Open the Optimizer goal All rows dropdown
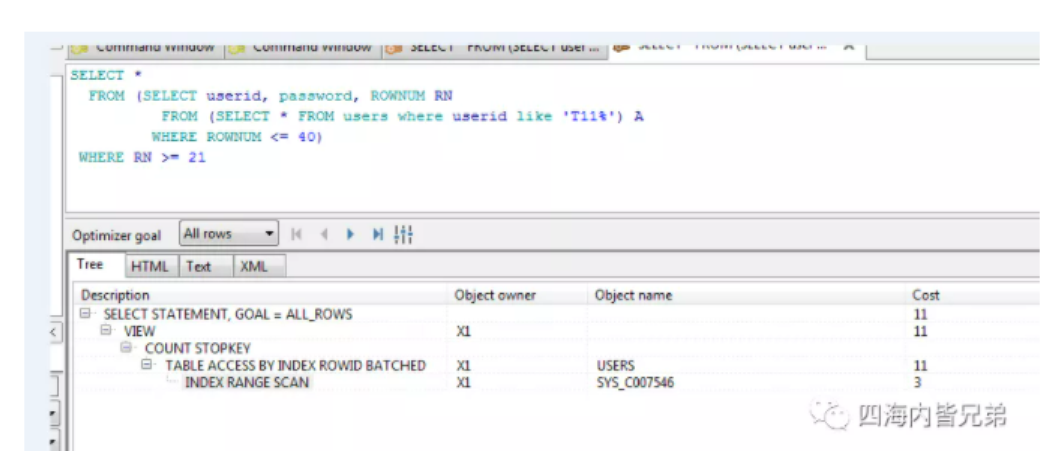Image resolution: width=1062 pixels, height=451 pixels. pos(230,234)
